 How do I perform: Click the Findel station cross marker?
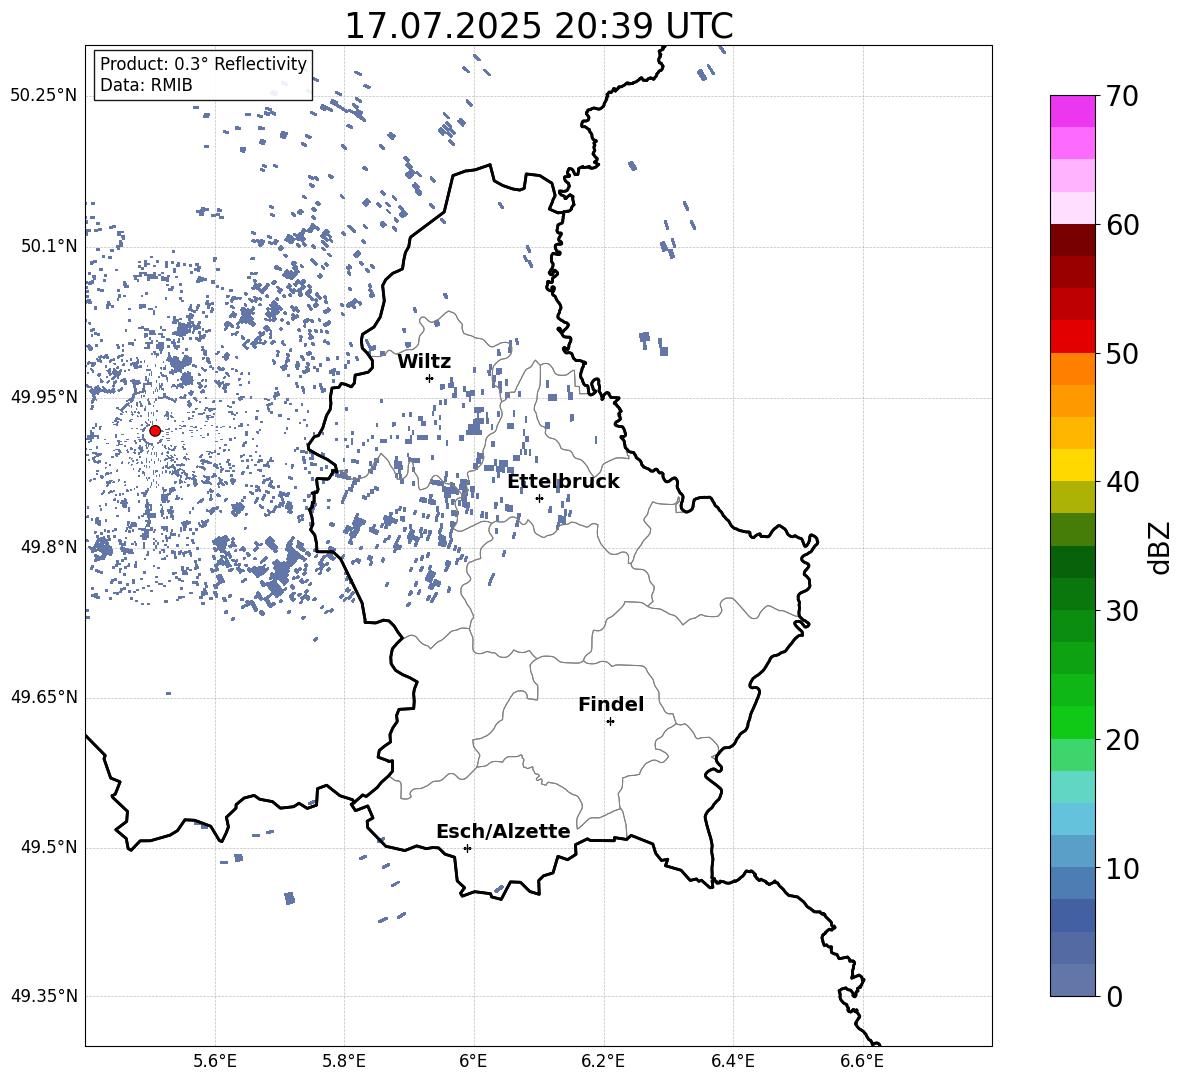[610, 722]
